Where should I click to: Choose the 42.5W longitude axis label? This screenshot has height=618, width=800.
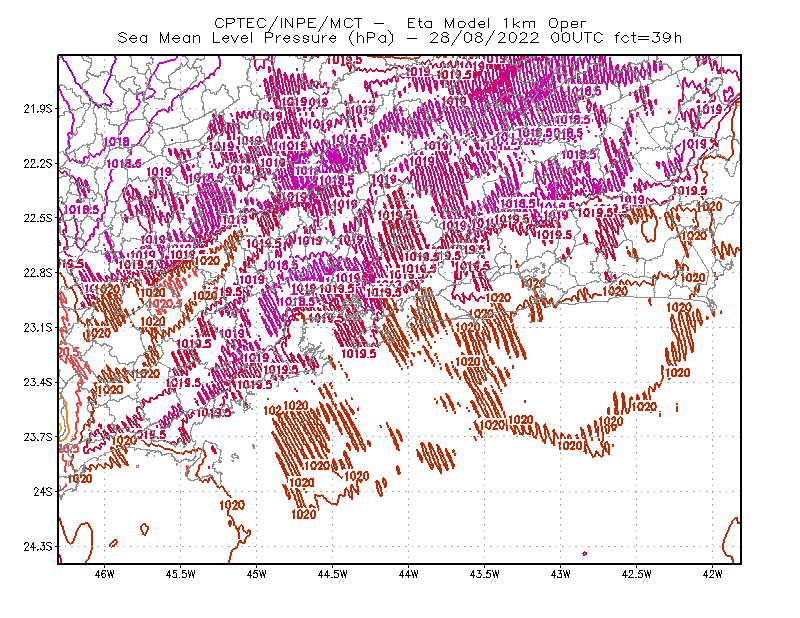(637, 574)
